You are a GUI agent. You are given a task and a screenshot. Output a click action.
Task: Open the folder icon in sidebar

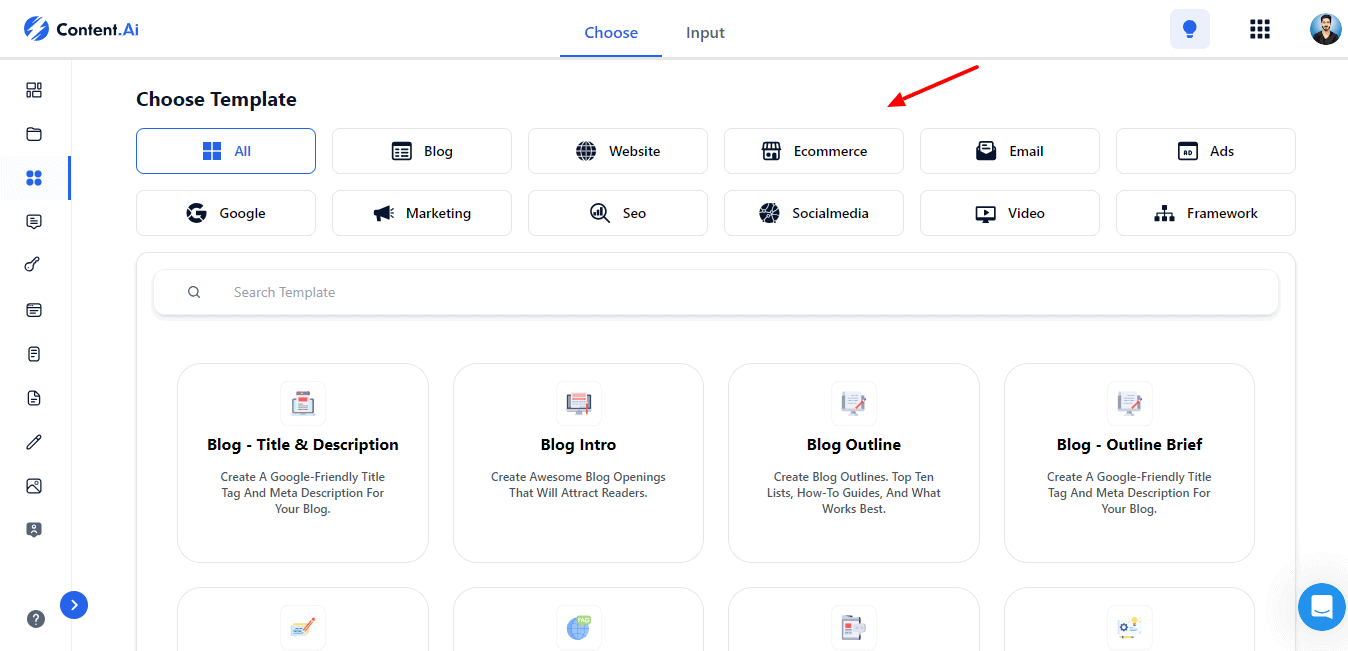pyautogui.click(x=34, y=134)
